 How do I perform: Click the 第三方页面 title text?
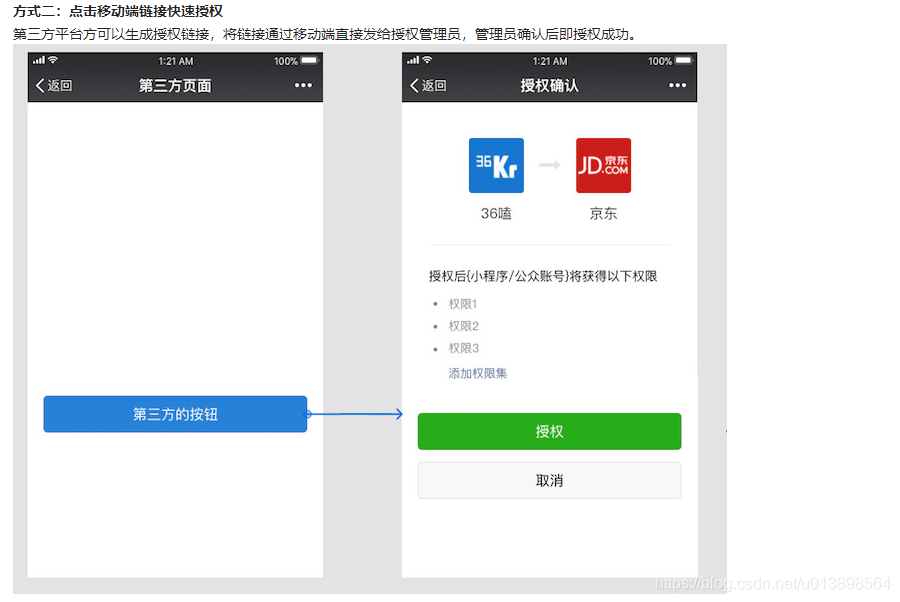point(175,86)
